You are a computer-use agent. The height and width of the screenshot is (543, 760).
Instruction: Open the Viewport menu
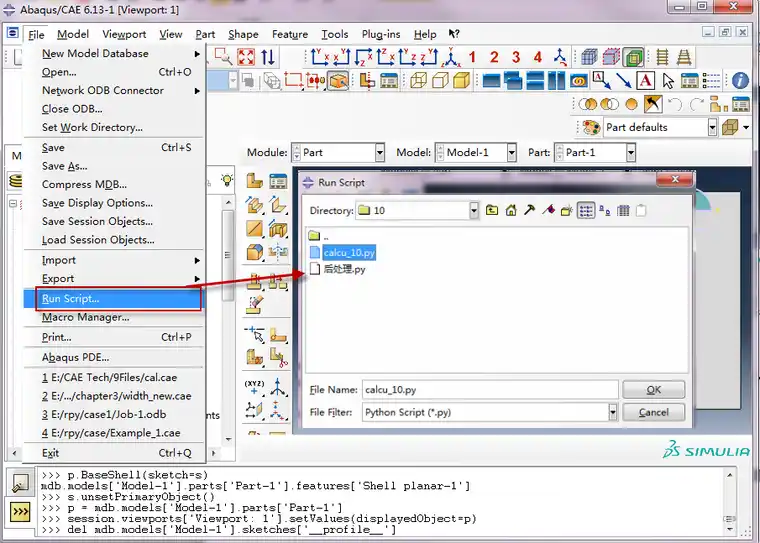[124, 34]
